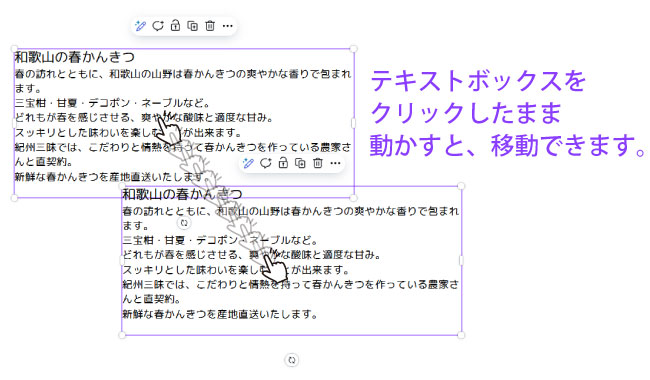
Task: Click the purple instruction text テキストボックスを
Action: click(478, 81)
